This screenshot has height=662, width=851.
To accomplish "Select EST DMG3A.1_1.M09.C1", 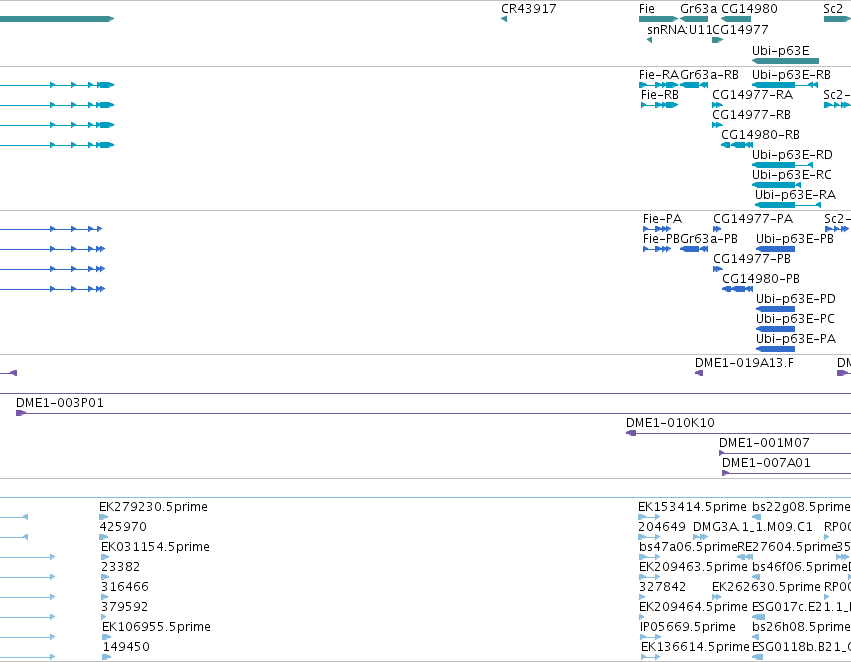I will pos(700,537).
